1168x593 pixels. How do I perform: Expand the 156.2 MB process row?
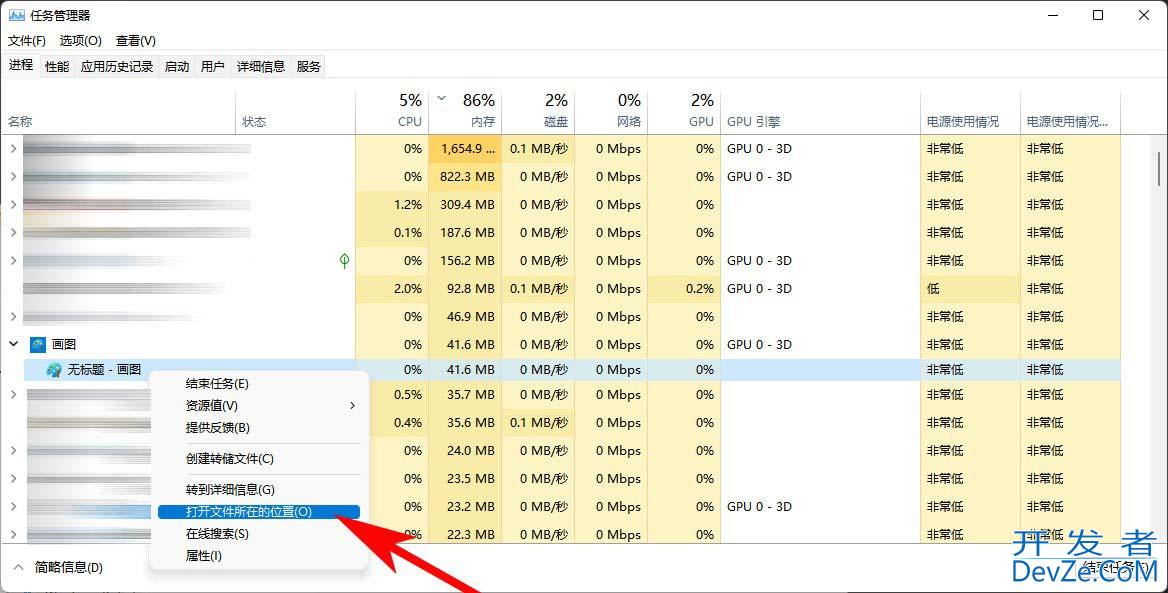point(13,260)
